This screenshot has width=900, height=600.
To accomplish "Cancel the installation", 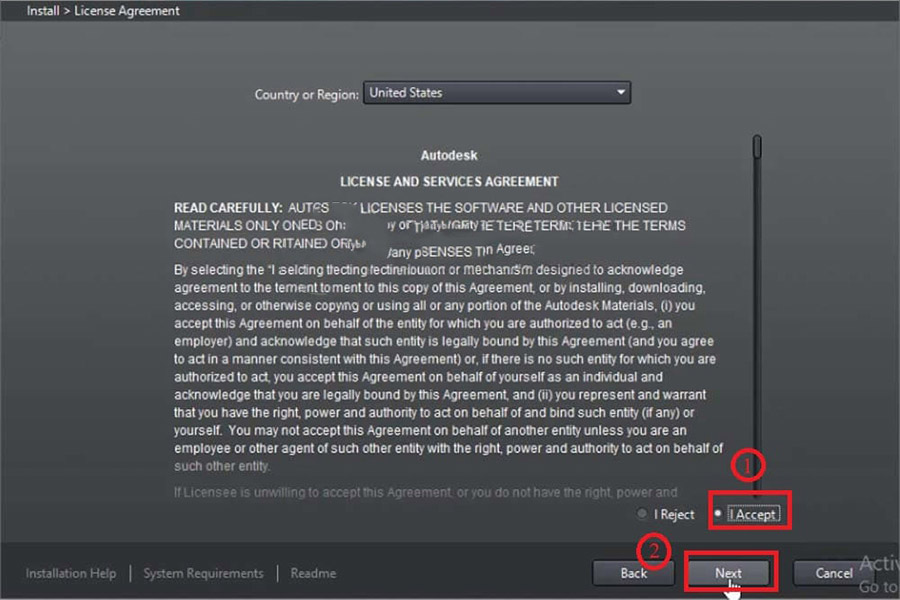I will [833, 572].
